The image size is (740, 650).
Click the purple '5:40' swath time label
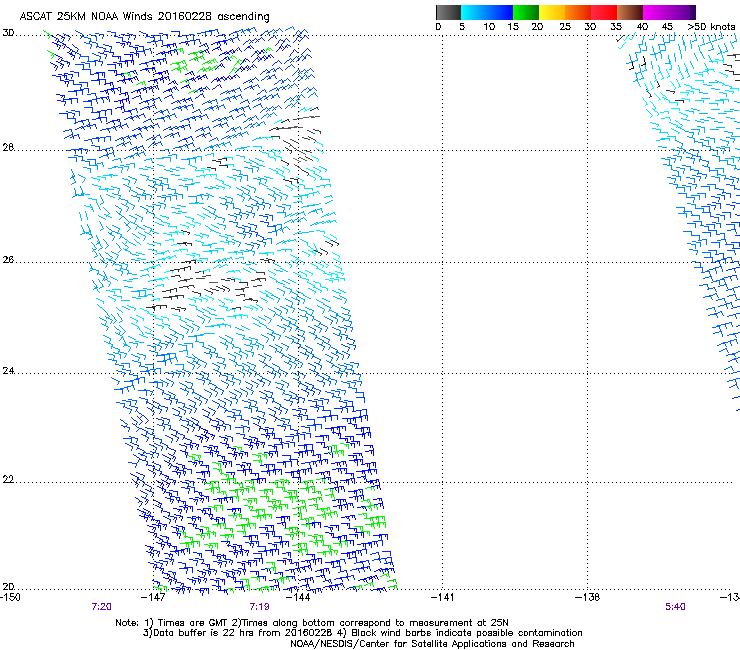pyautogui.click(x=675, y=607)
